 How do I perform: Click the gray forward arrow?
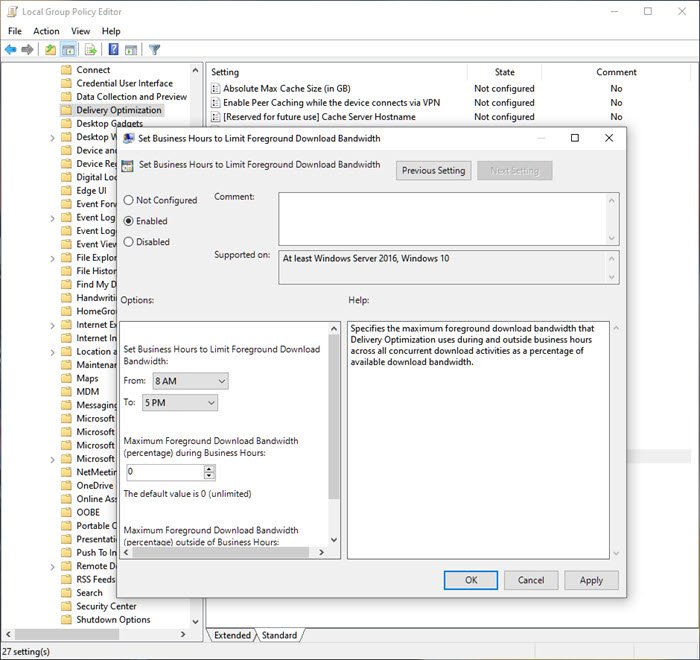[x=27, y=50]
